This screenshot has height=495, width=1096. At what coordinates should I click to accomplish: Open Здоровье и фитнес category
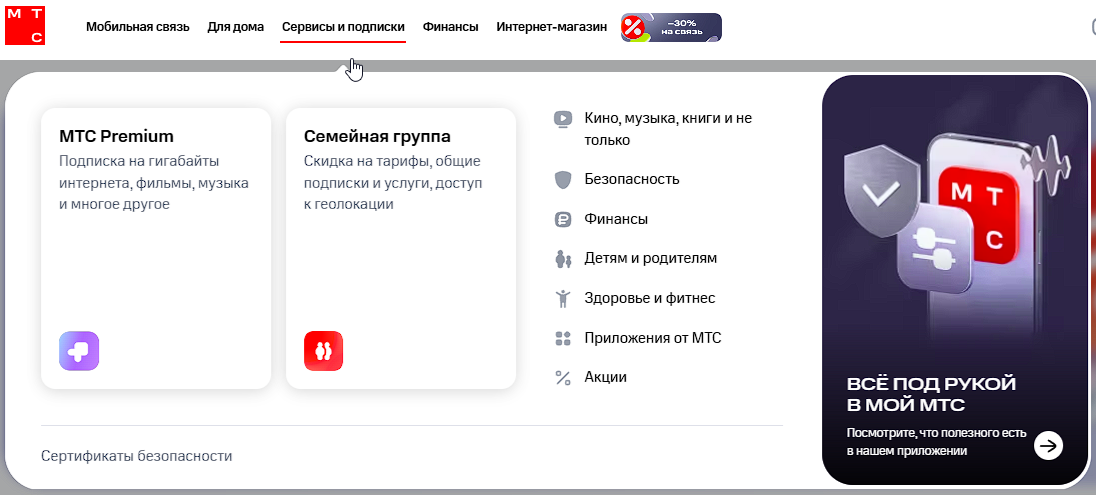pyautogui.click(x=650, y=298)
